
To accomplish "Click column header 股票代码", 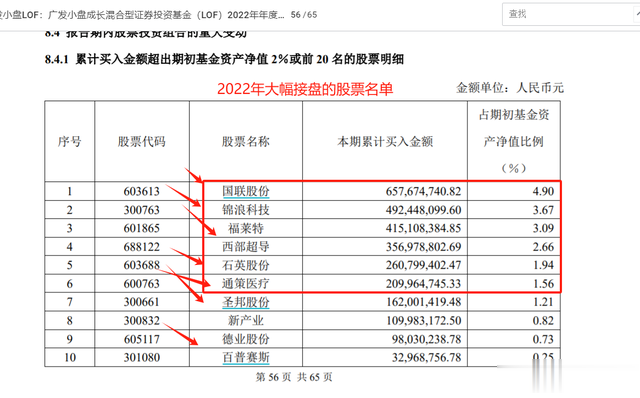I will coord(142,142).
